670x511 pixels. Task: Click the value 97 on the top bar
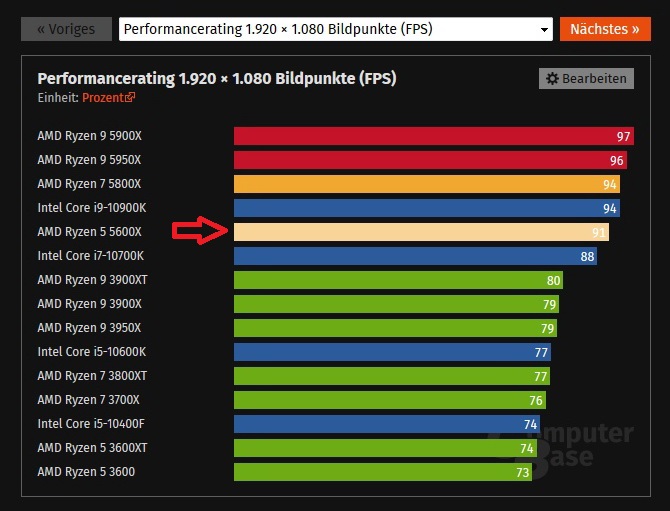[623, 137]
